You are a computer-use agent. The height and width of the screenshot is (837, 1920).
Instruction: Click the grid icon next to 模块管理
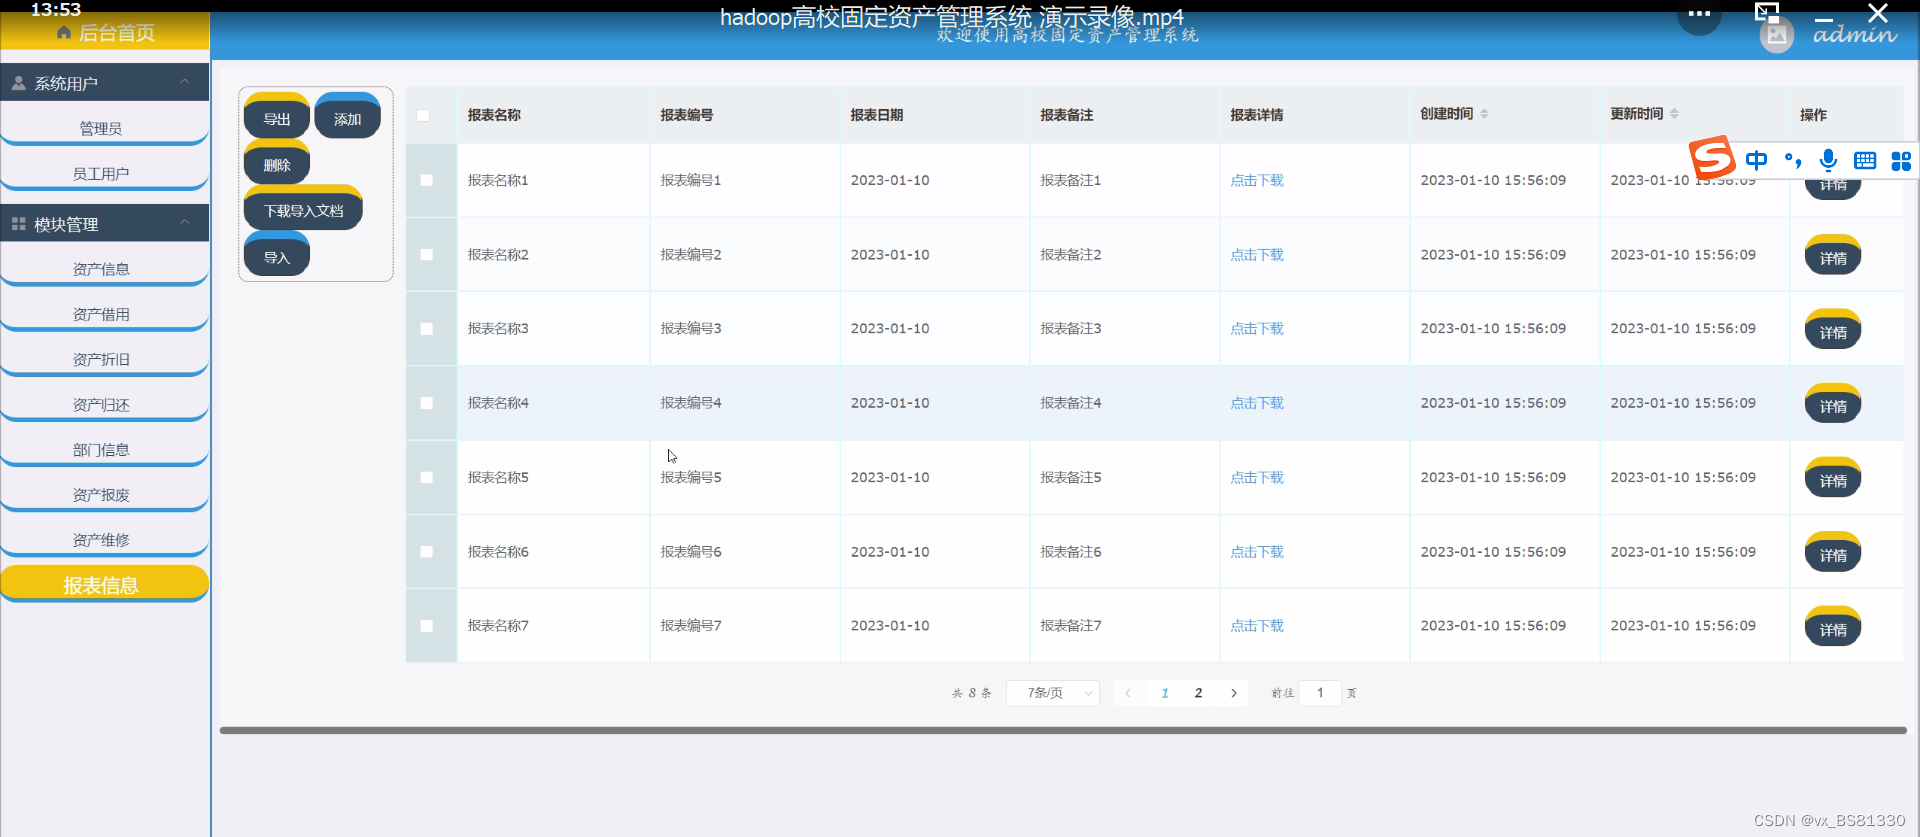tap(19, 224)
